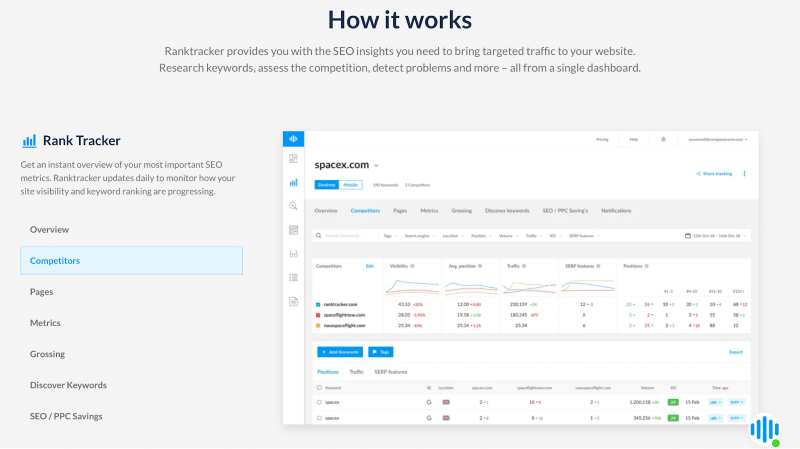This screenshot has width=800, height=449.
Task: Click the Export link
Action: (x=736, y=352)
